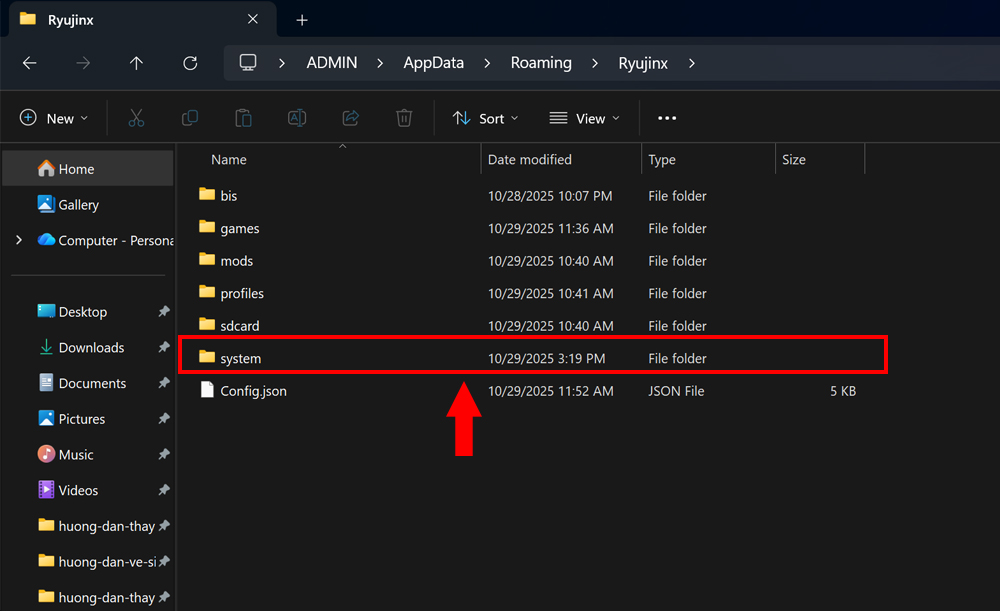This screenshot has height=611, width=1000.
Task: Open the View layout dropdown
Action: (584, 118)
